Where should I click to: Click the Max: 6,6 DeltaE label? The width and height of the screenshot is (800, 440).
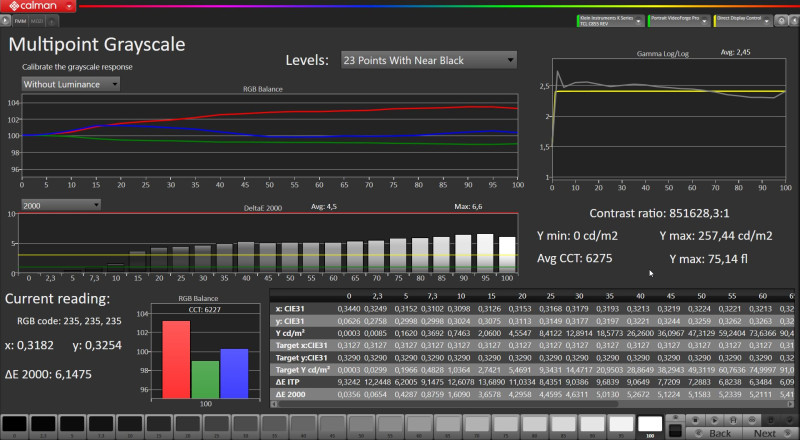click(x=468, y=207)
